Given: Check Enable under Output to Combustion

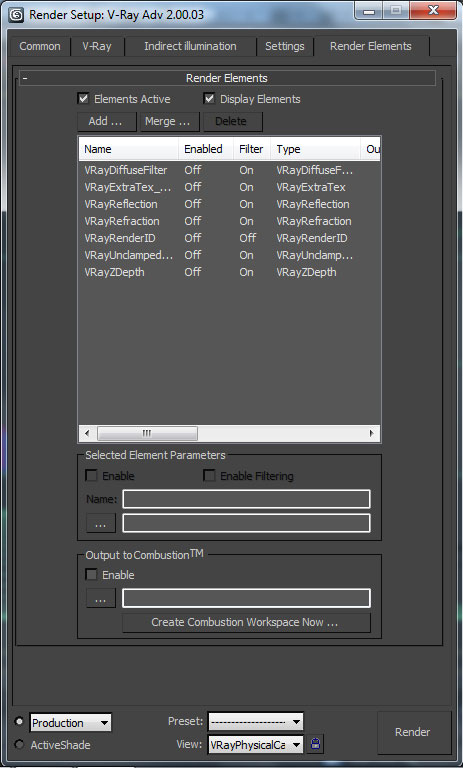Looking at the screenshot, I should 91,575.
